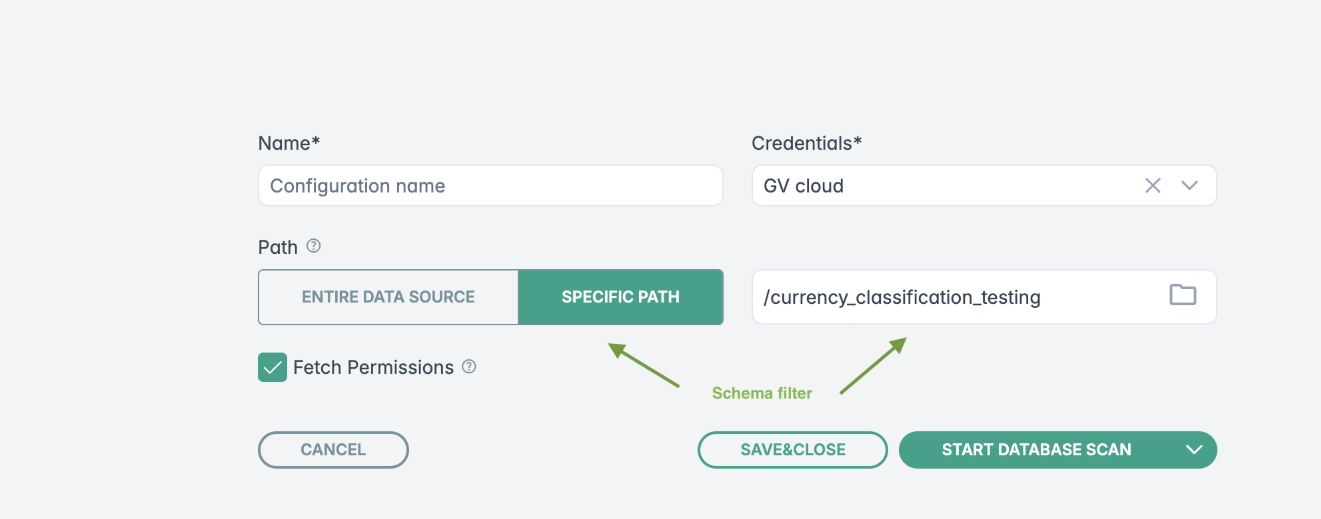Click the Credentials* field label
This screenshot has height=519, width=1321.
pos(806,143)
